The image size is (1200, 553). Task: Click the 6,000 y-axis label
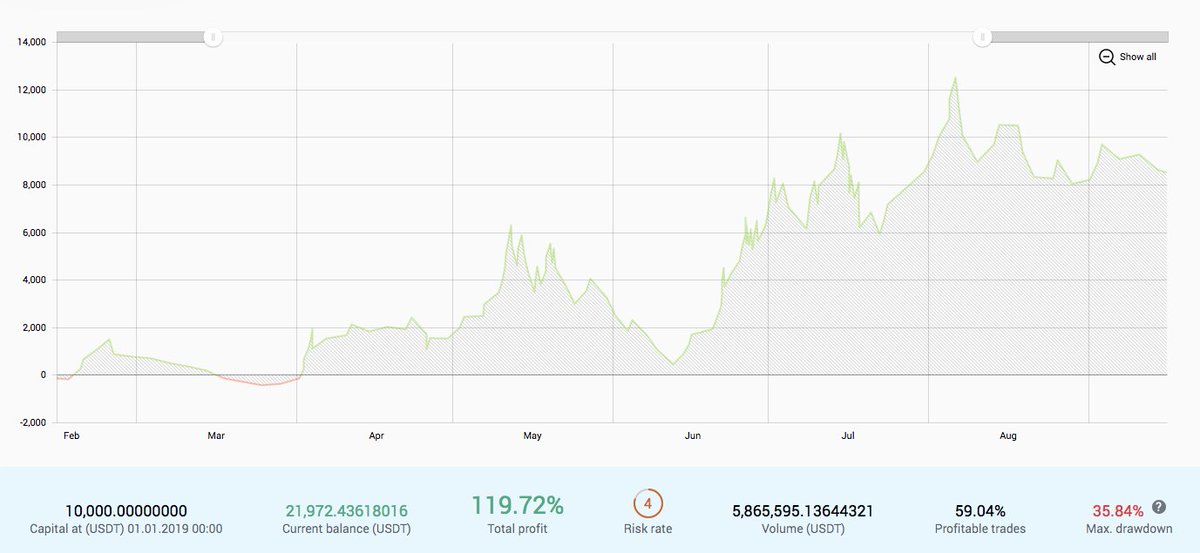(34, 232)
